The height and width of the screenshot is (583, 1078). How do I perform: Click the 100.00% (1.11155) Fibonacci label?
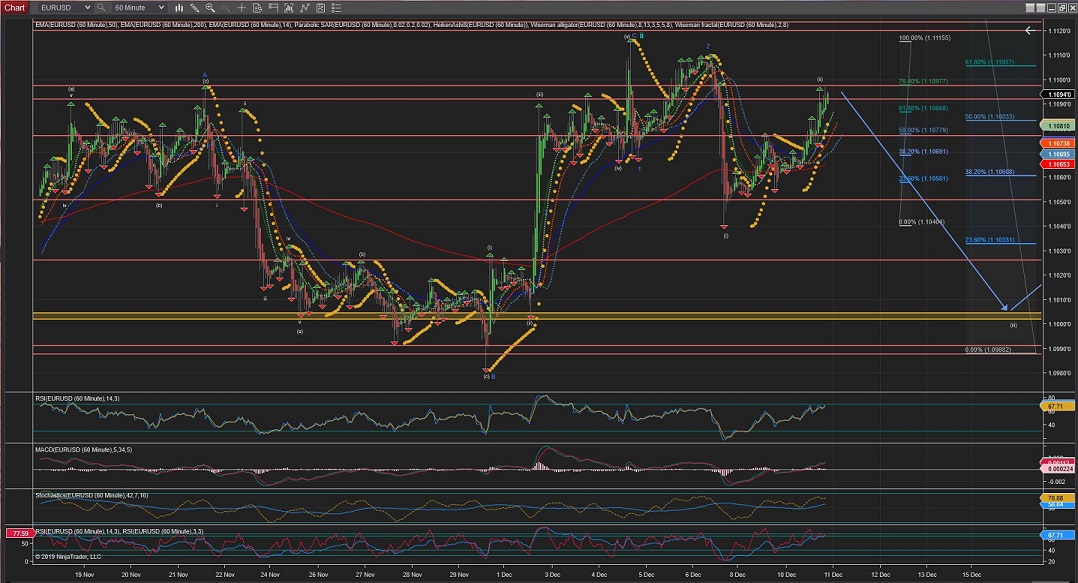point(925,38)
